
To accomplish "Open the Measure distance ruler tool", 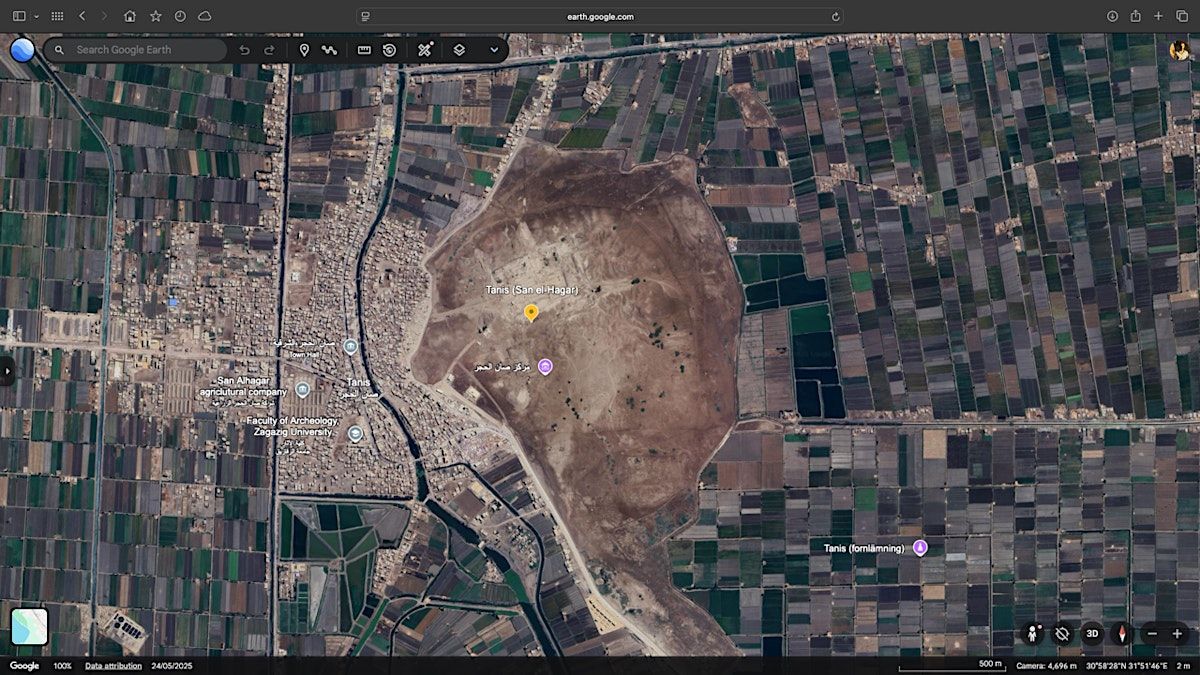I will [x=364, y=50].
